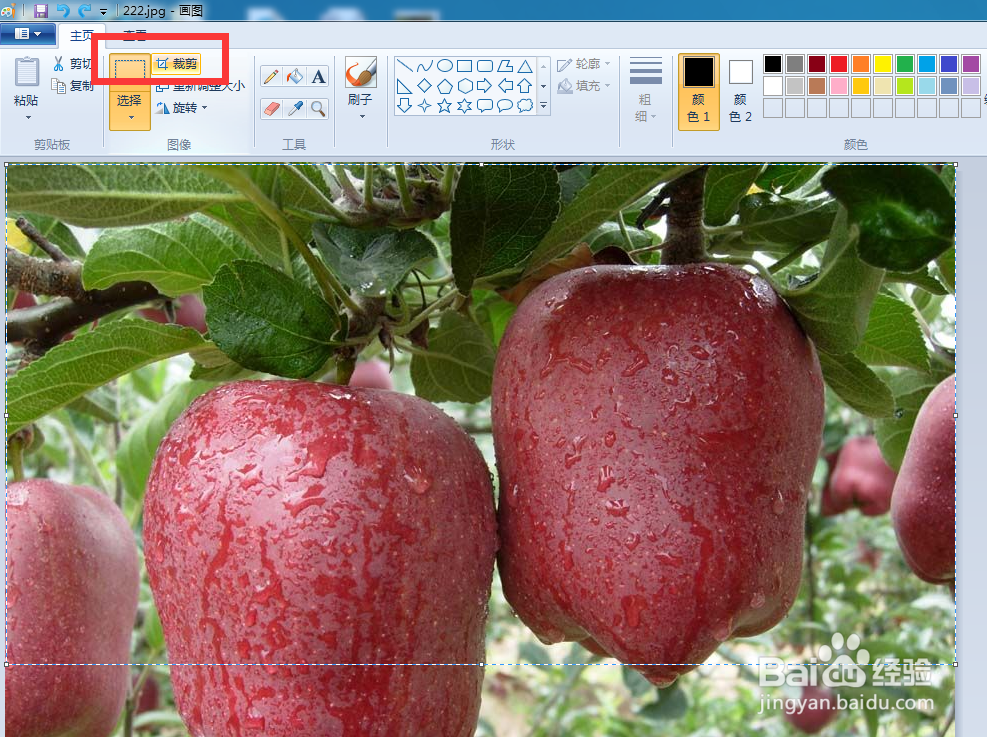This screenshot has height=737, width=987.
Task: Pick the Six-point star shape
Action: point(465,106)
